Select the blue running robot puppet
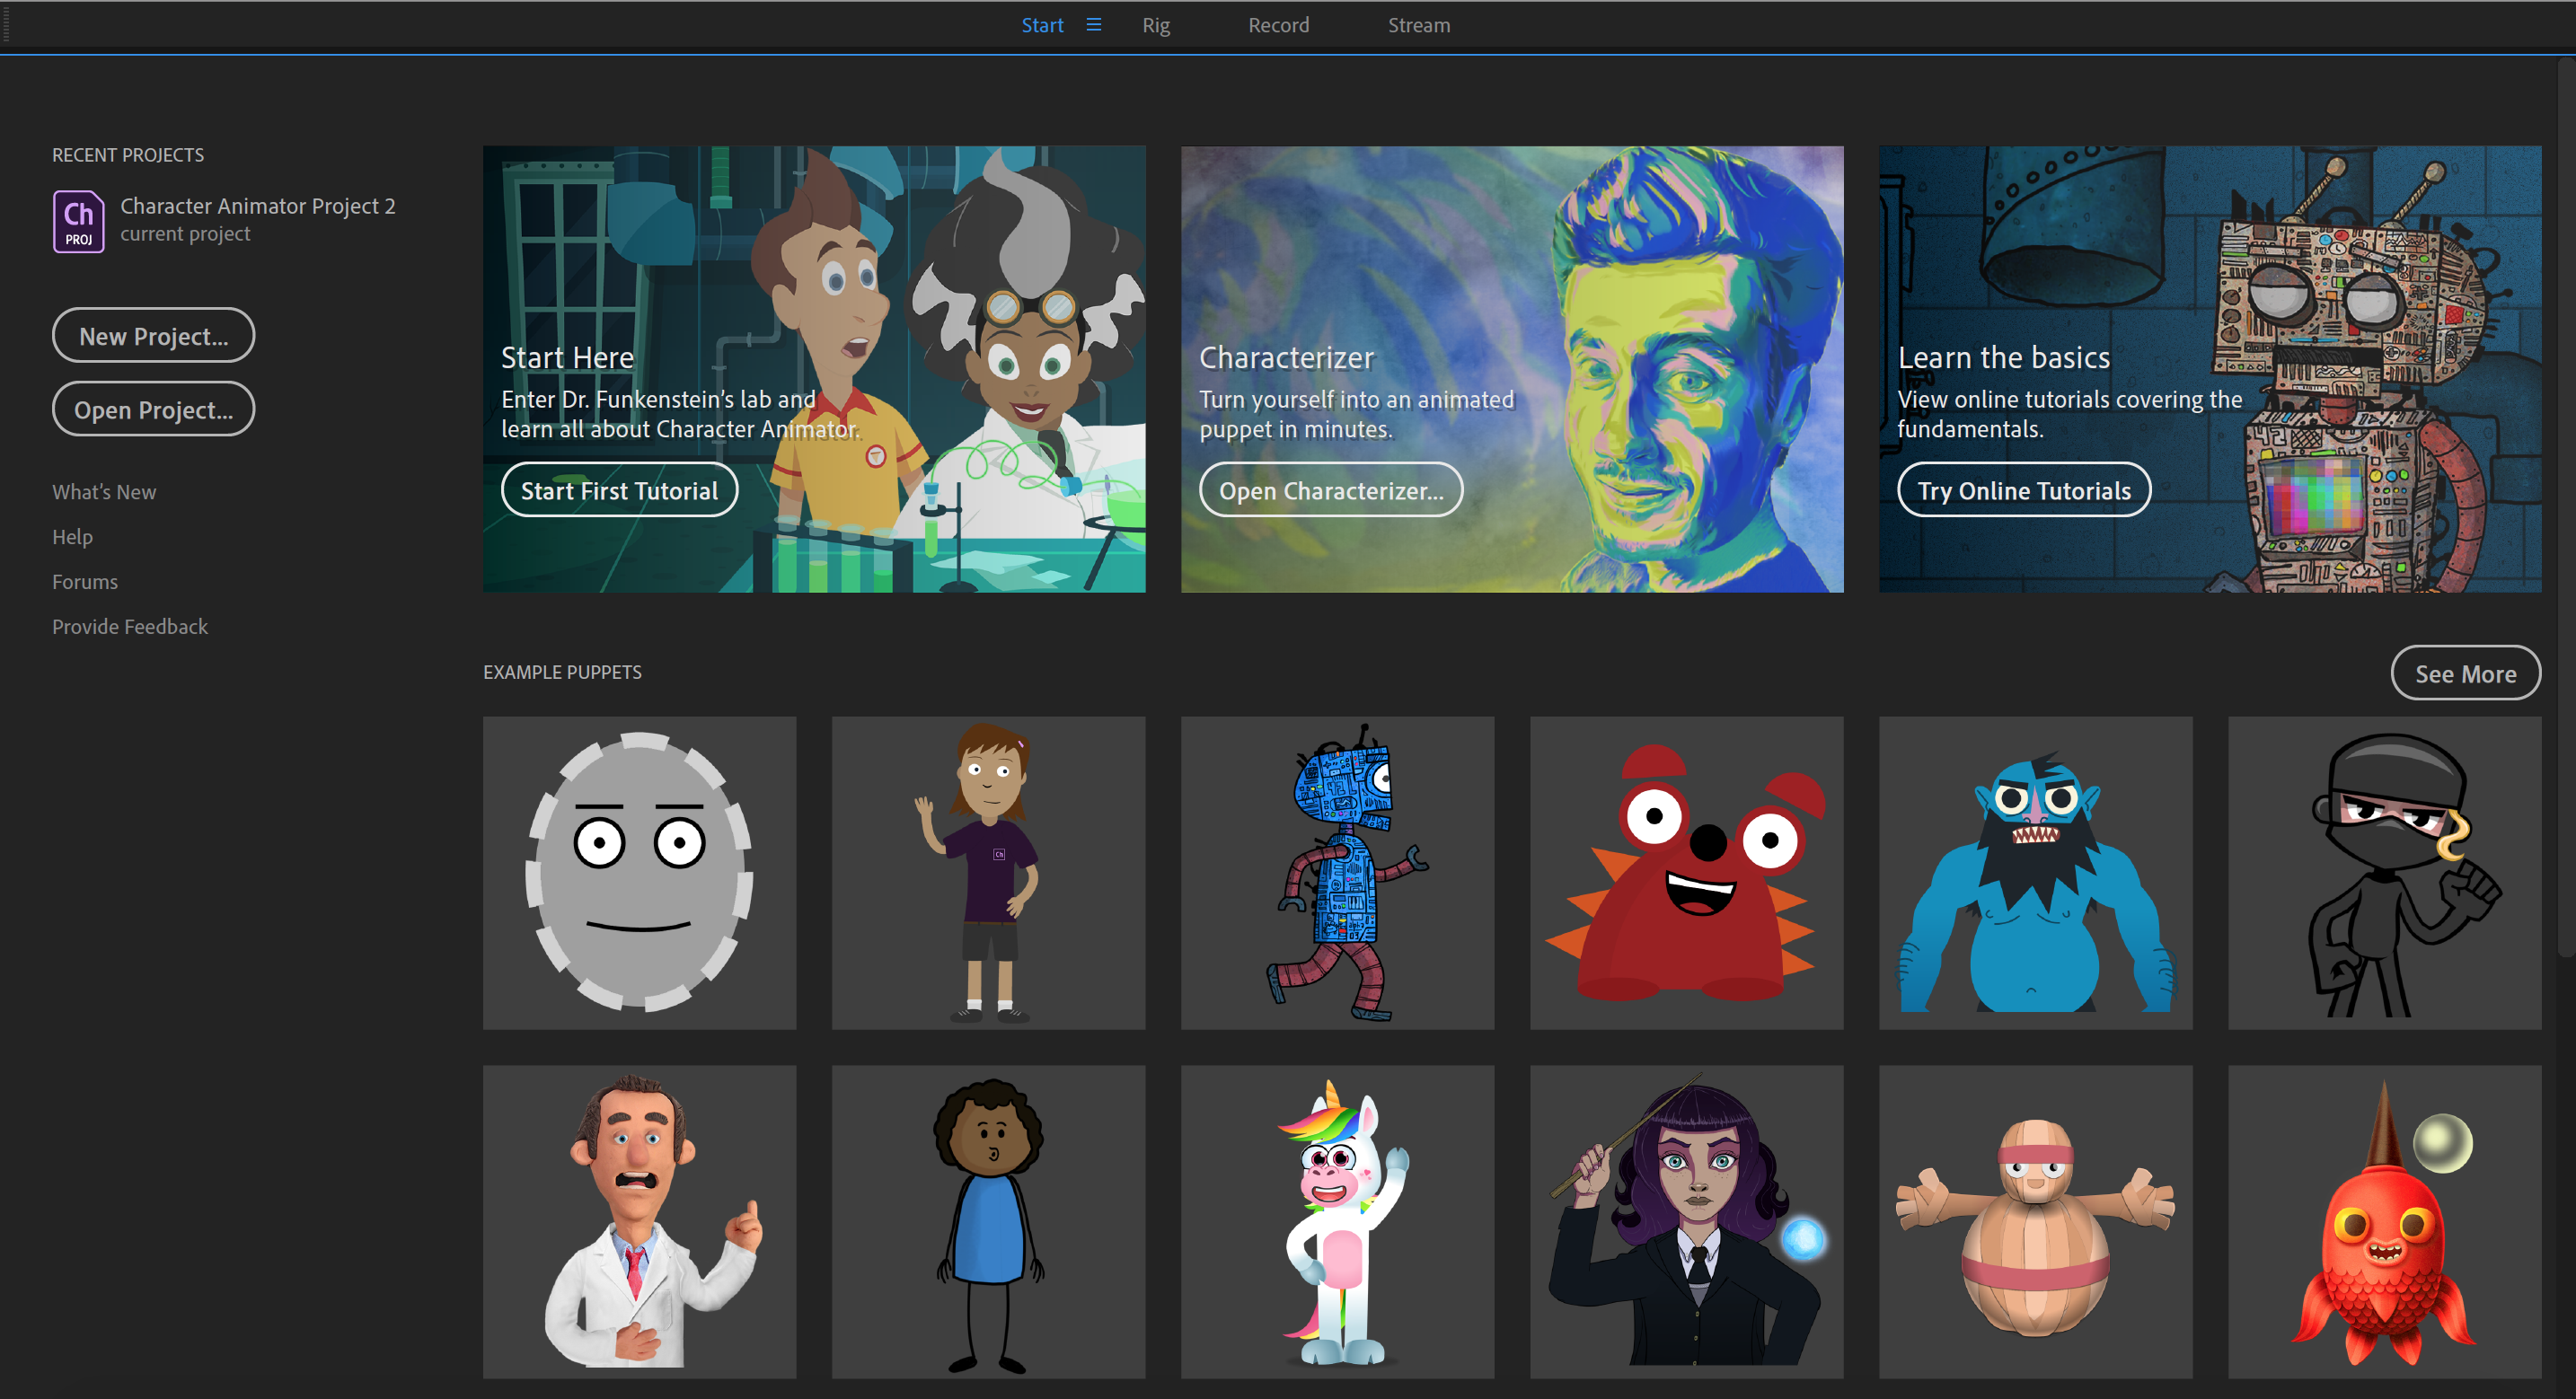The width and height of the screenshot is (2576, 1399). tap(1337, 872)
